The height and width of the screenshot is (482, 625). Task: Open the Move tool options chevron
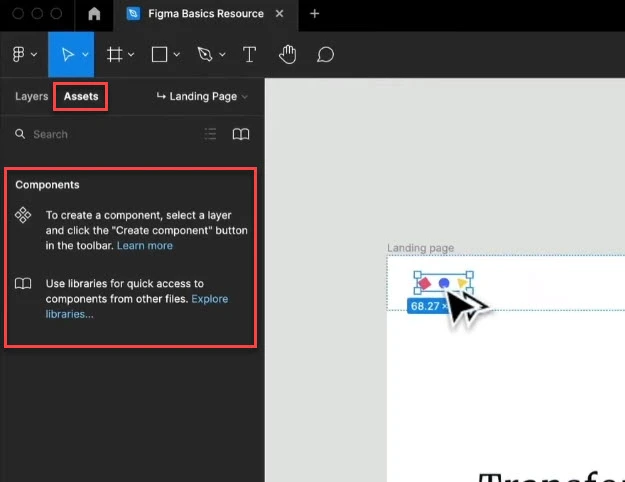[85, 54]
